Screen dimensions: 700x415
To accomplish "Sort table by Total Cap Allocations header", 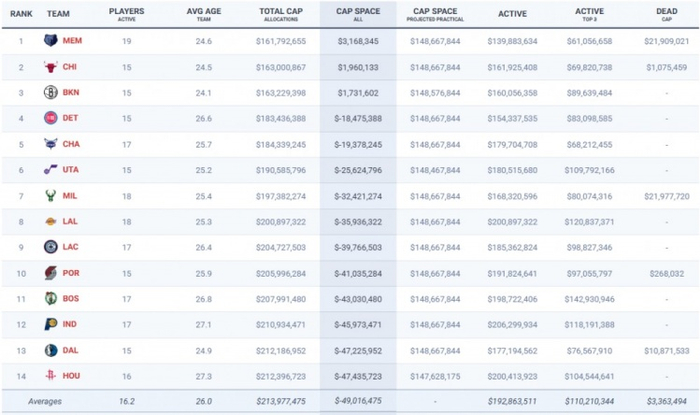I will [x=281, y=14].
